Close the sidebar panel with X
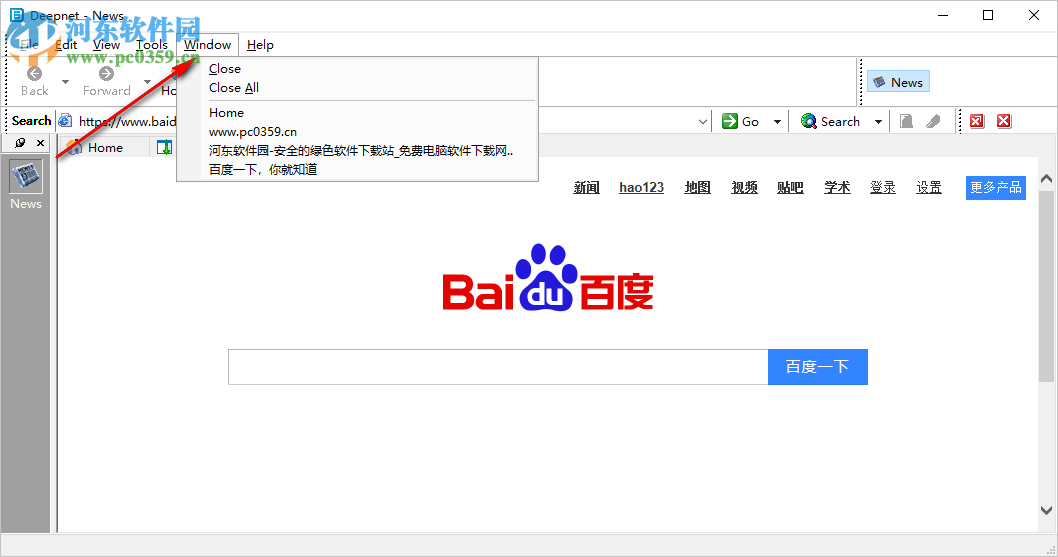The image size is (1058, 557). click(40, 142)
